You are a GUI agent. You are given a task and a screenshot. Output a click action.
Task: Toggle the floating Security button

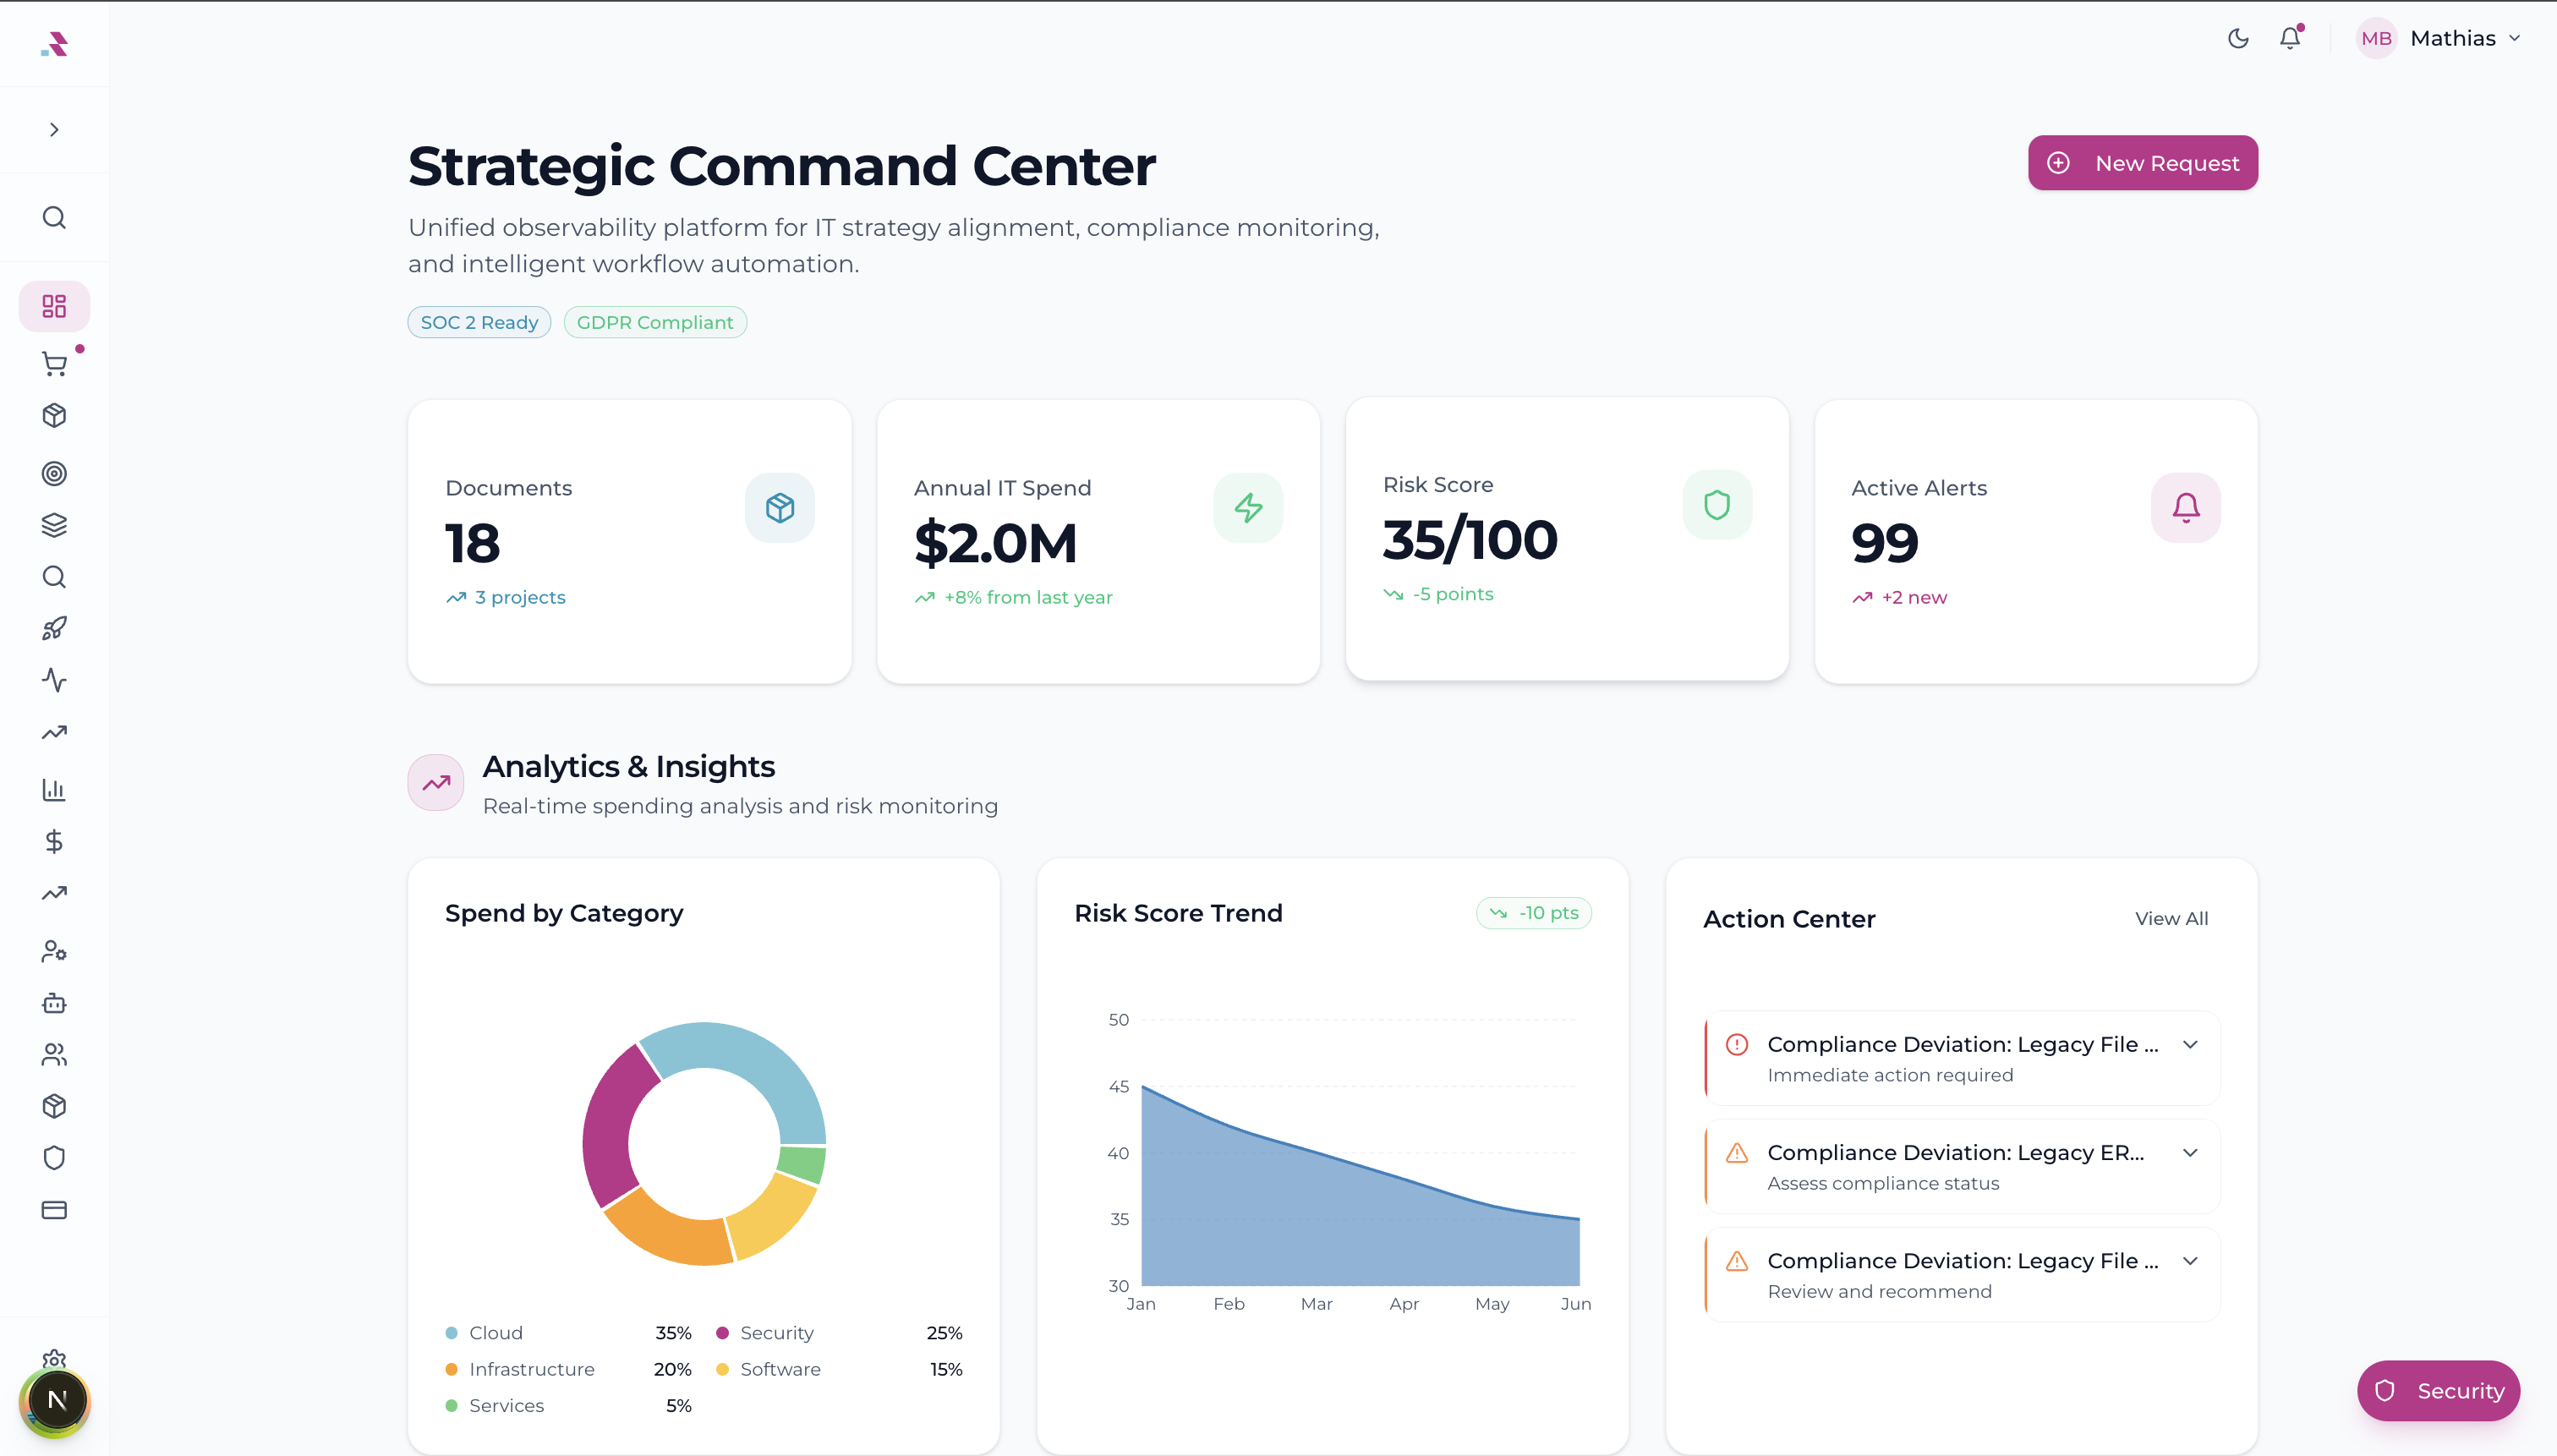[x=2438, y=1390]
